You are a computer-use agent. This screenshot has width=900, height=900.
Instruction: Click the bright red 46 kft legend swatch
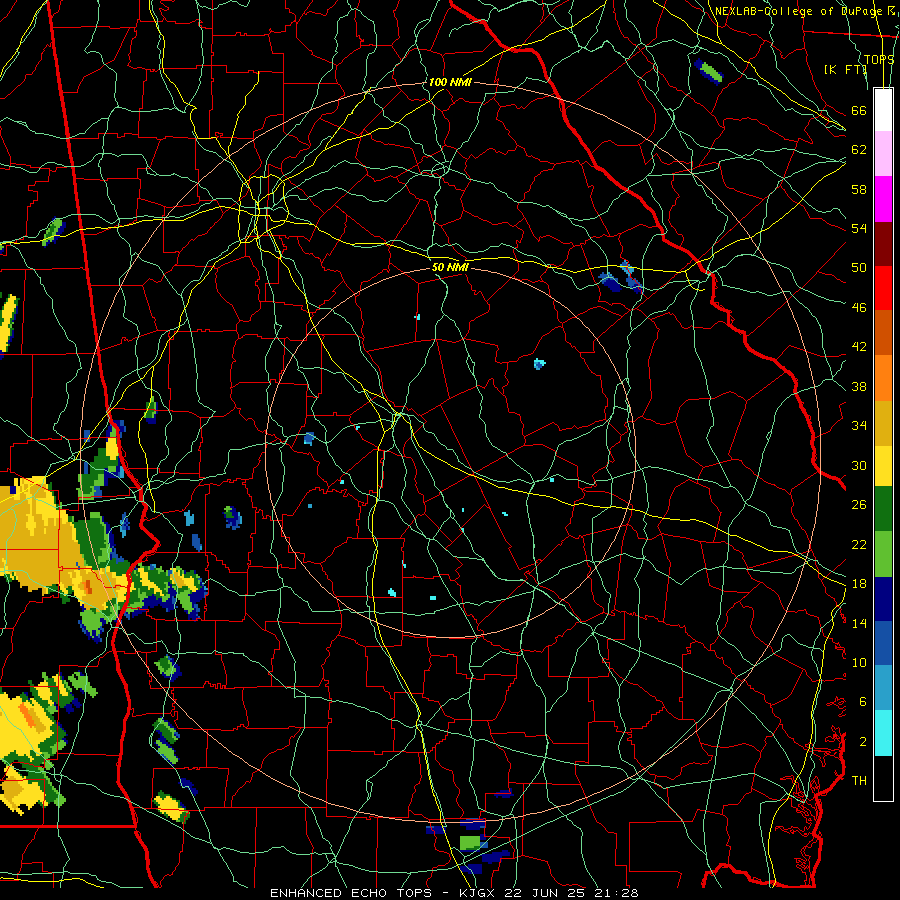pyautogui.click(x=883, y=288)
